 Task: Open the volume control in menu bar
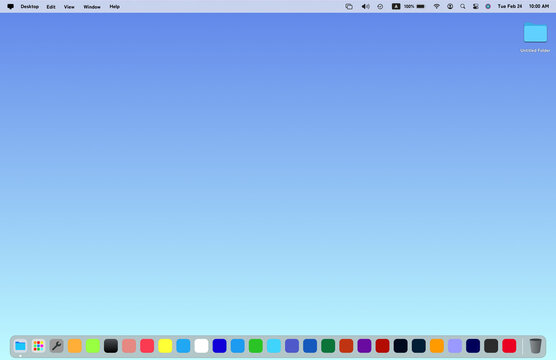[365, 6]
